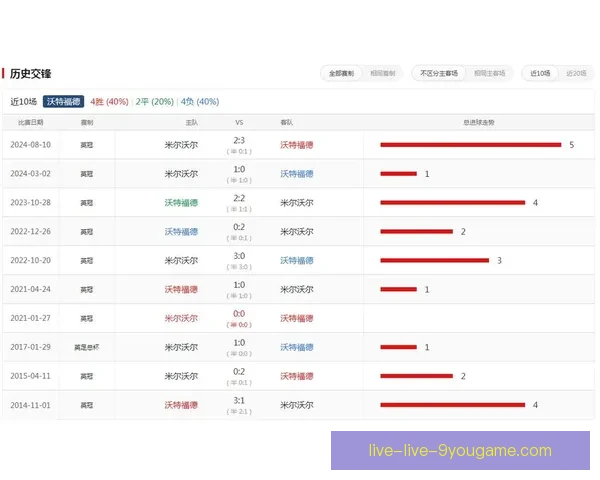Switch to the 相同主客场 filter option
600x480 pixels.
tap(489, 73)
